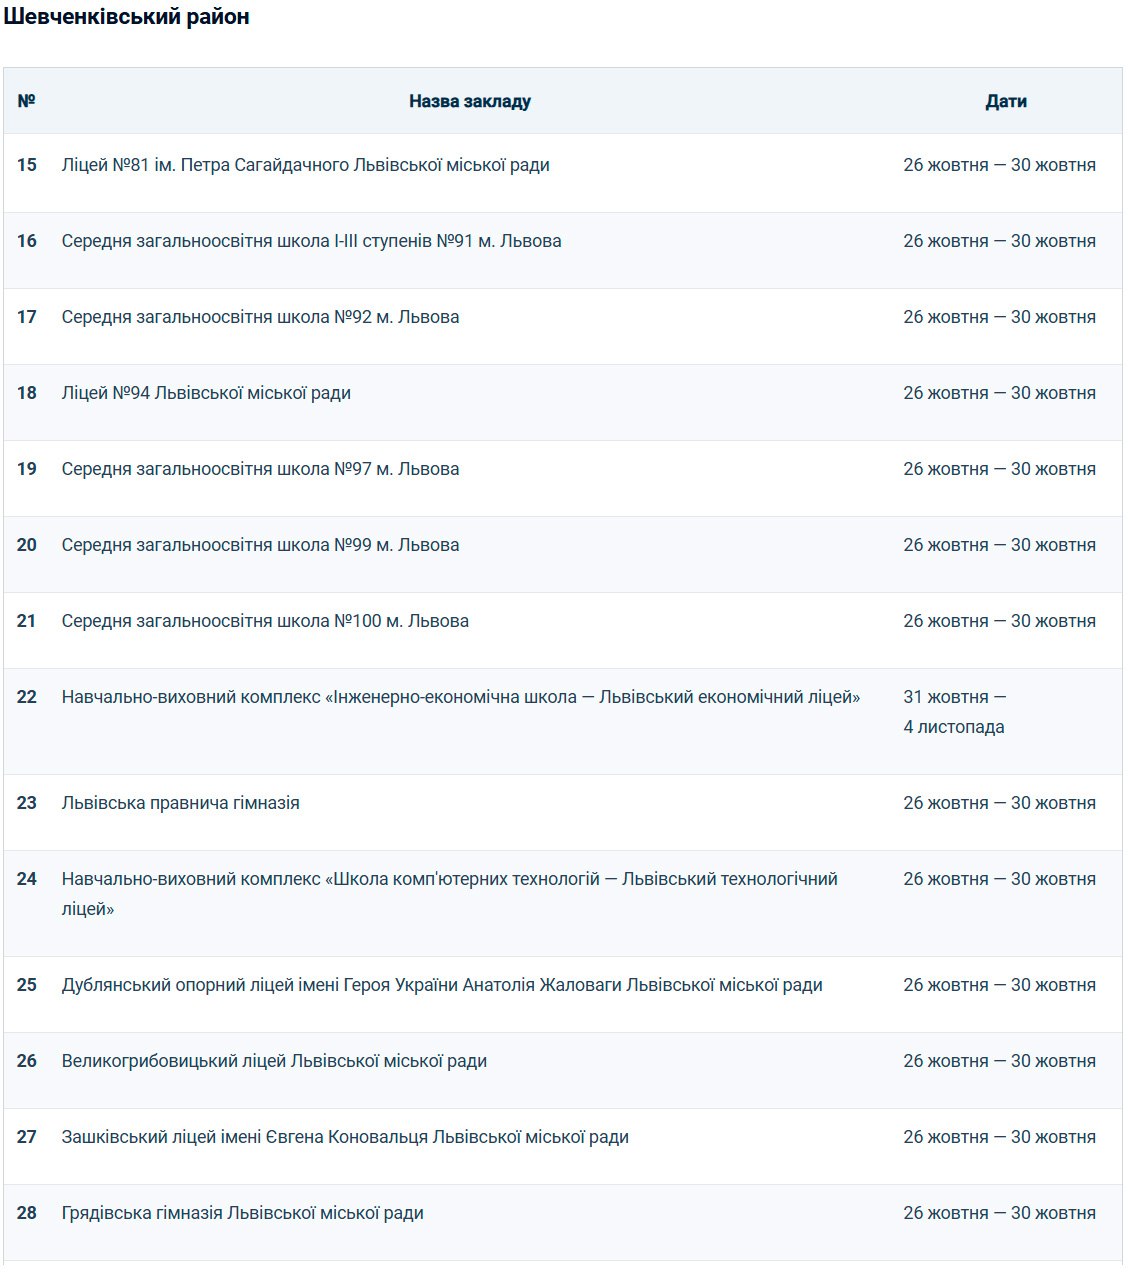
Task: Click row number 18
Action: pos(27,393)
